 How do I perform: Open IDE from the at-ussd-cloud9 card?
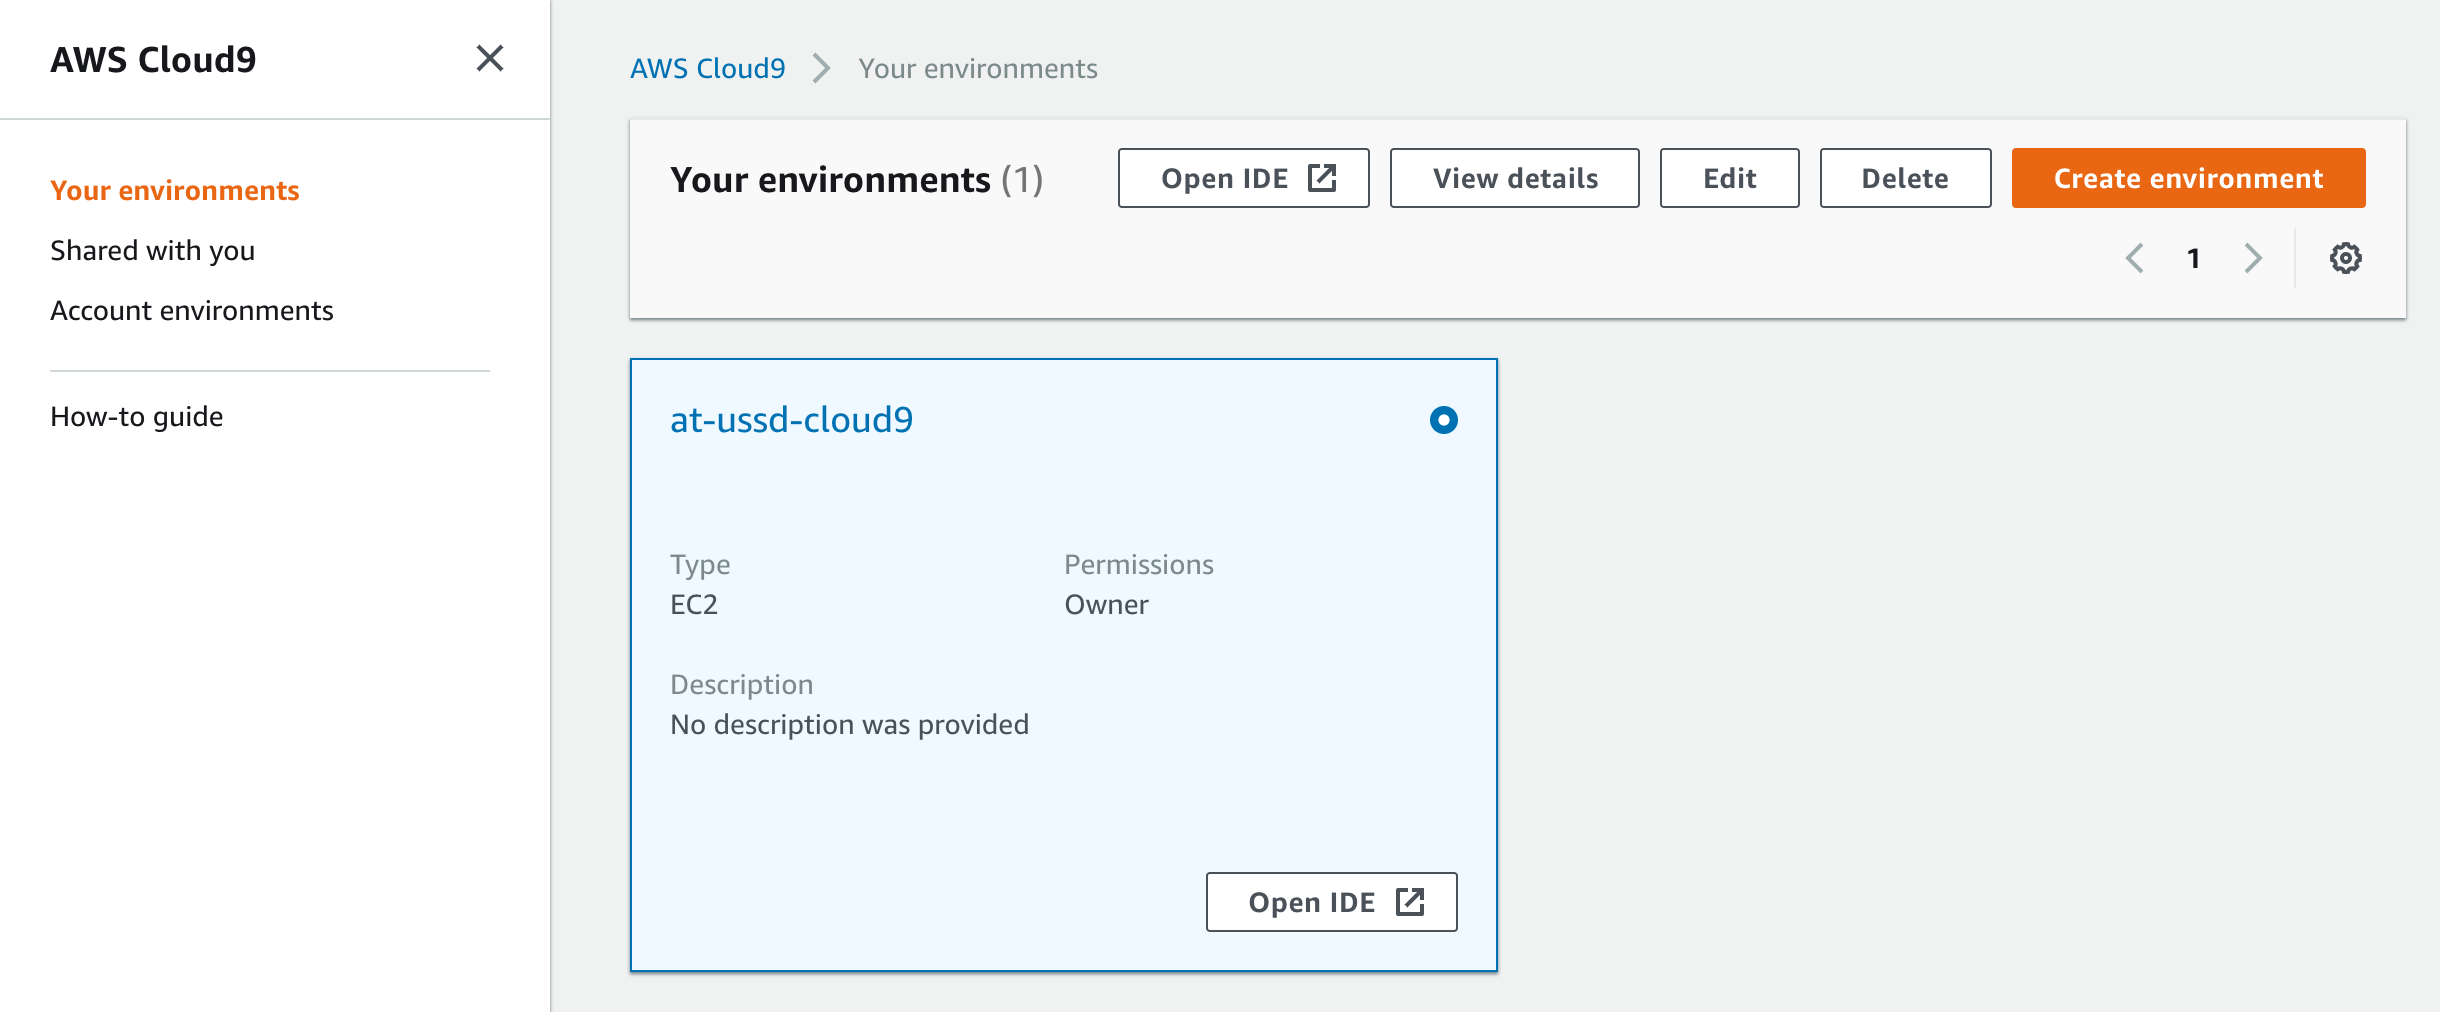click(1331, 902)
